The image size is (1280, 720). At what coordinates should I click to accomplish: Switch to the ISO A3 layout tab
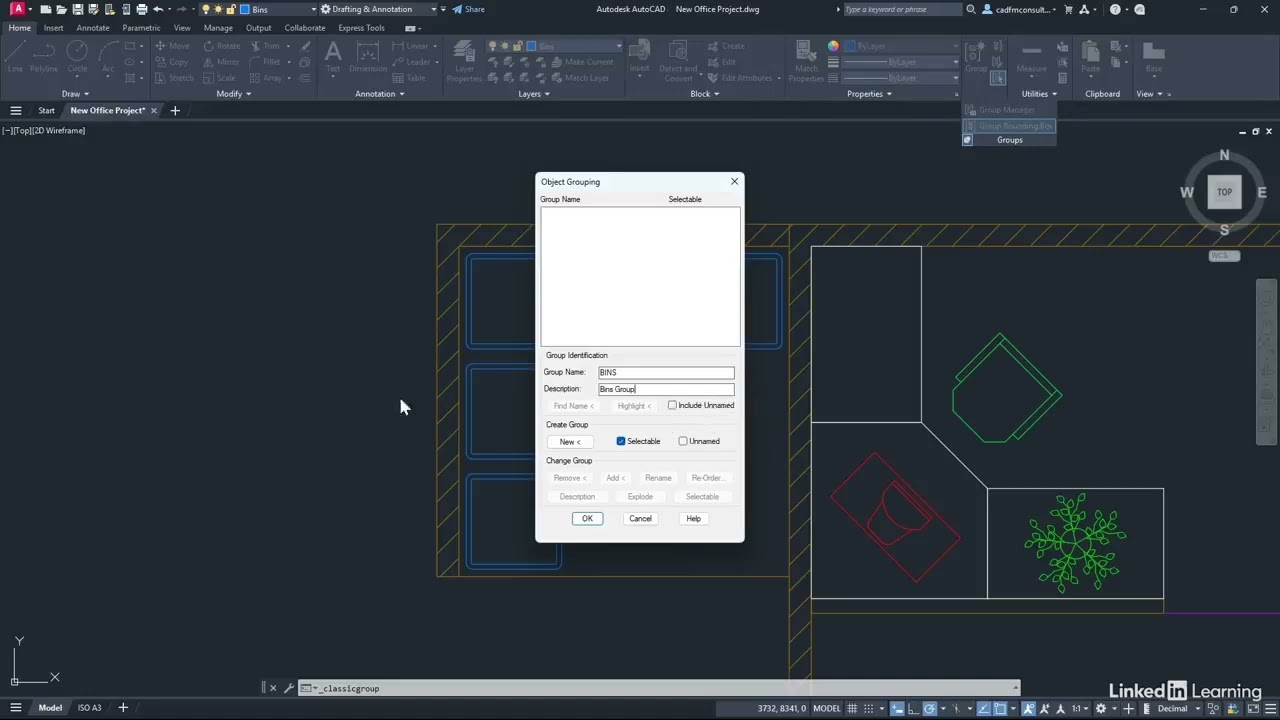[x=89, y=708]
